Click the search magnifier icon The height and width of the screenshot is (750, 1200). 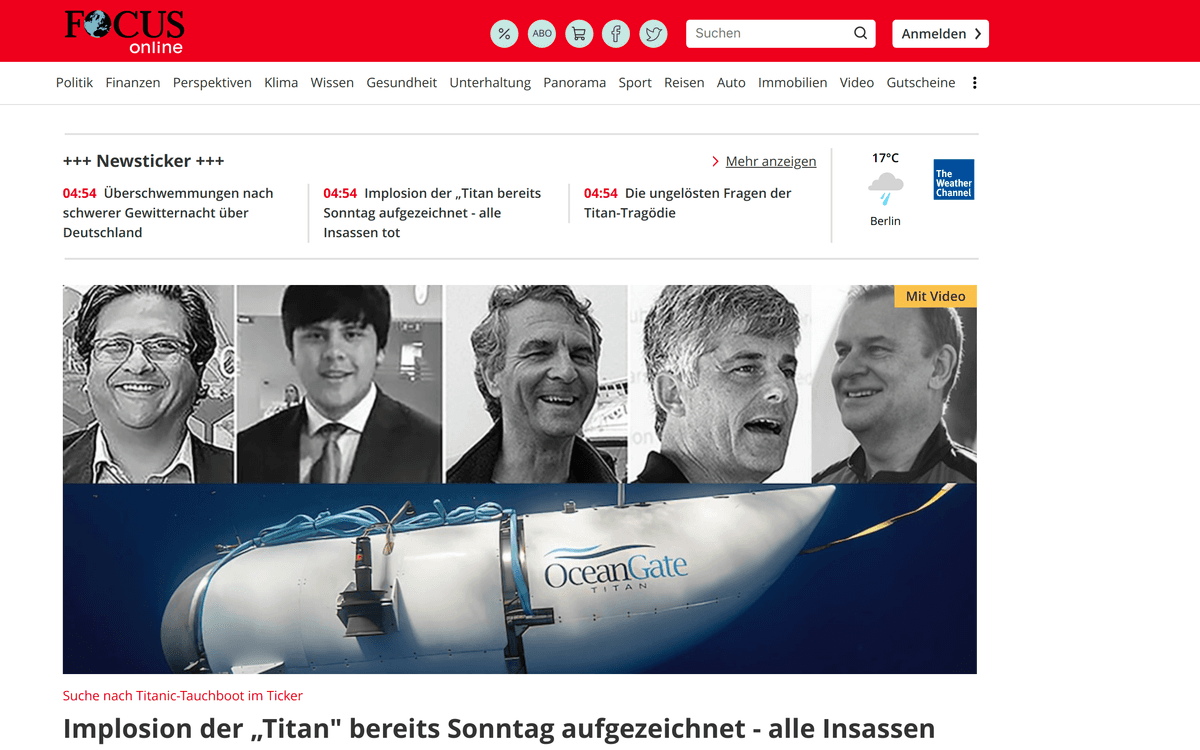pos(860,33)
